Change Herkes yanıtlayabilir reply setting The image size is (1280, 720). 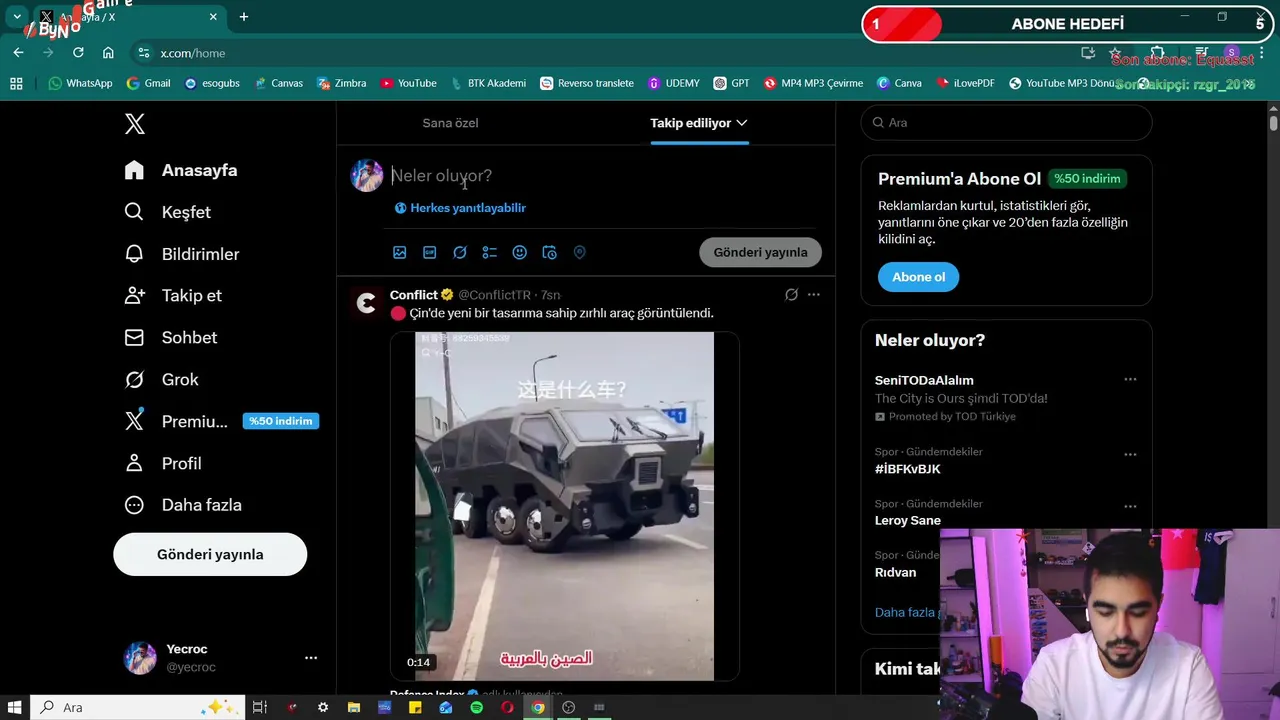point(460,208)
